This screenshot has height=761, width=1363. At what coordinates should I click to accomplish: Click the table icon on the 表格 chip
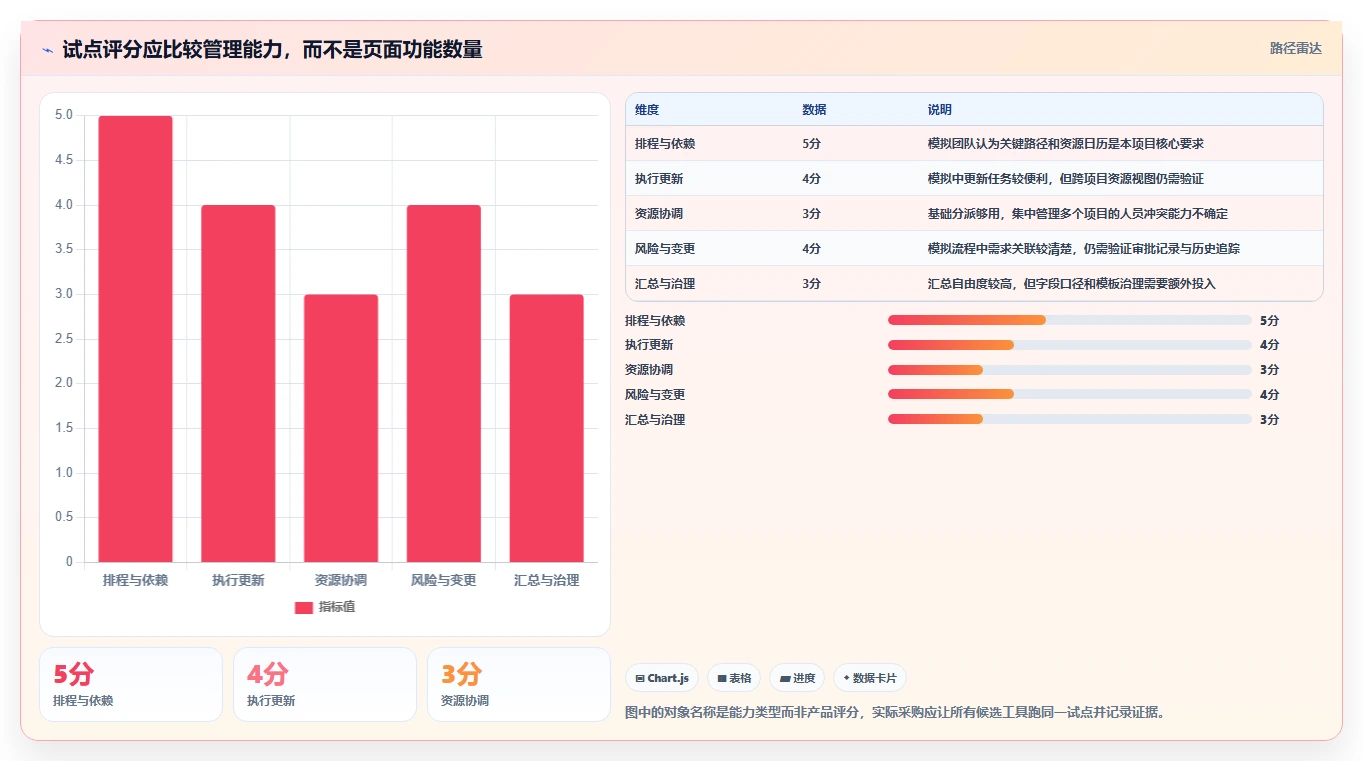click(722, 679)
